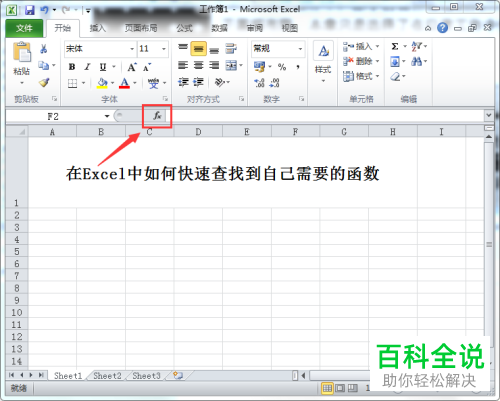This screenshot has width=500, height=401.
Task: Apply percent style
Action: [x=282, y=67]
